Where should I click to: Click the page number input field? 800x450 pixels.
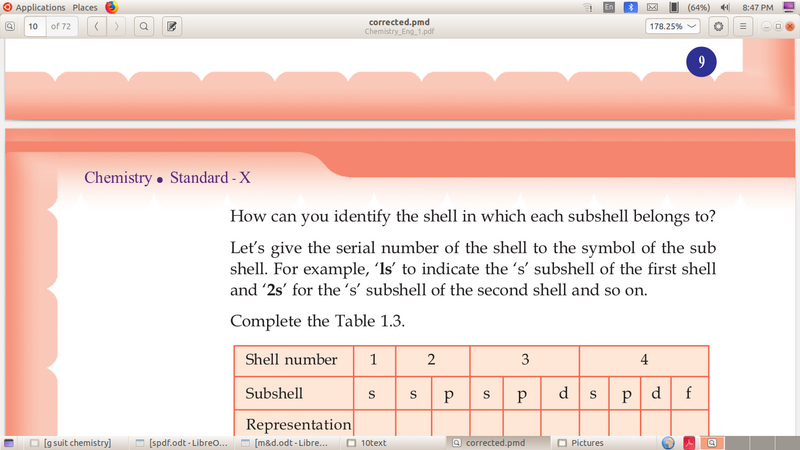pyautogui.click(x=34, y=26)
